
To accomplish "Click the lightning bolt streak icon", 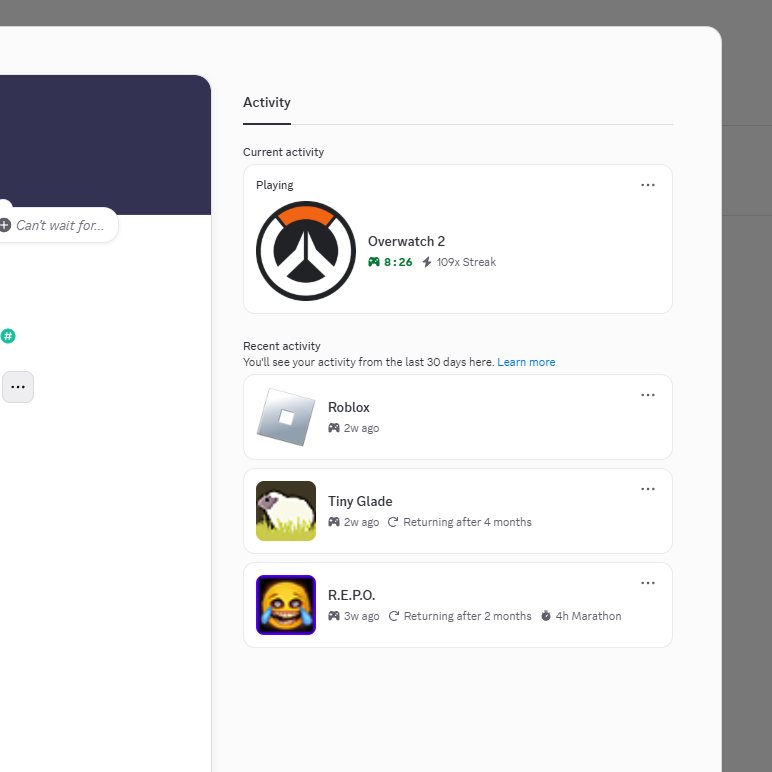I will tap(427, 262).
